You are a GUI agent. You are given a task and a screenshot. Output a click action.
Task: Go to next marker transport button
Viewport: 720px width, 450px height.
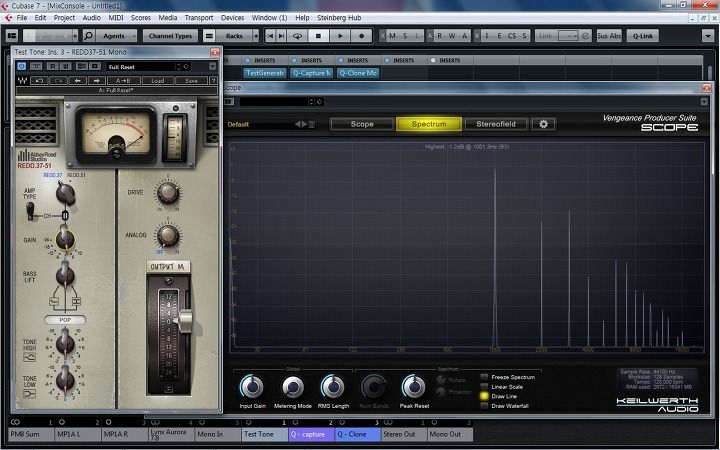281,36
